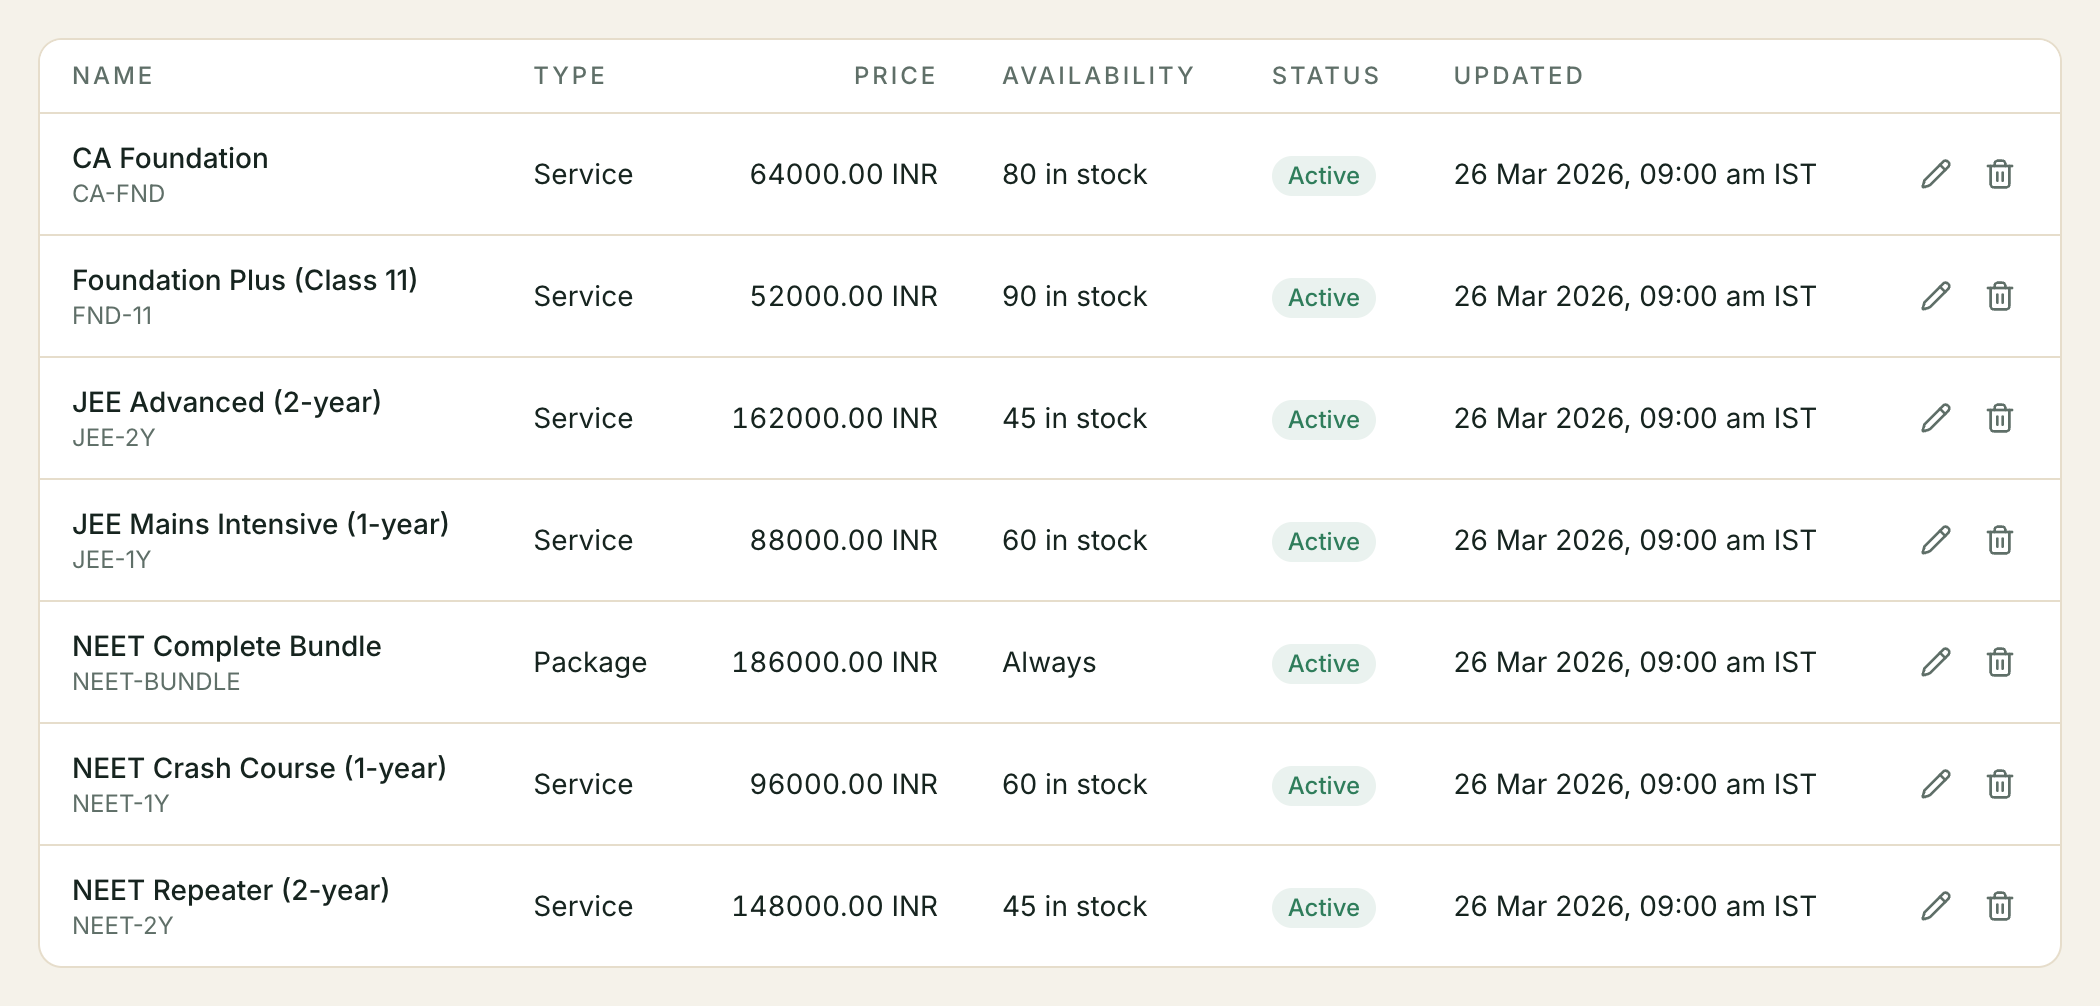Click the 96000.00 INR price
This screenshot has width=2100, height=1006.
pyautogui.click(x=844, y=784)
